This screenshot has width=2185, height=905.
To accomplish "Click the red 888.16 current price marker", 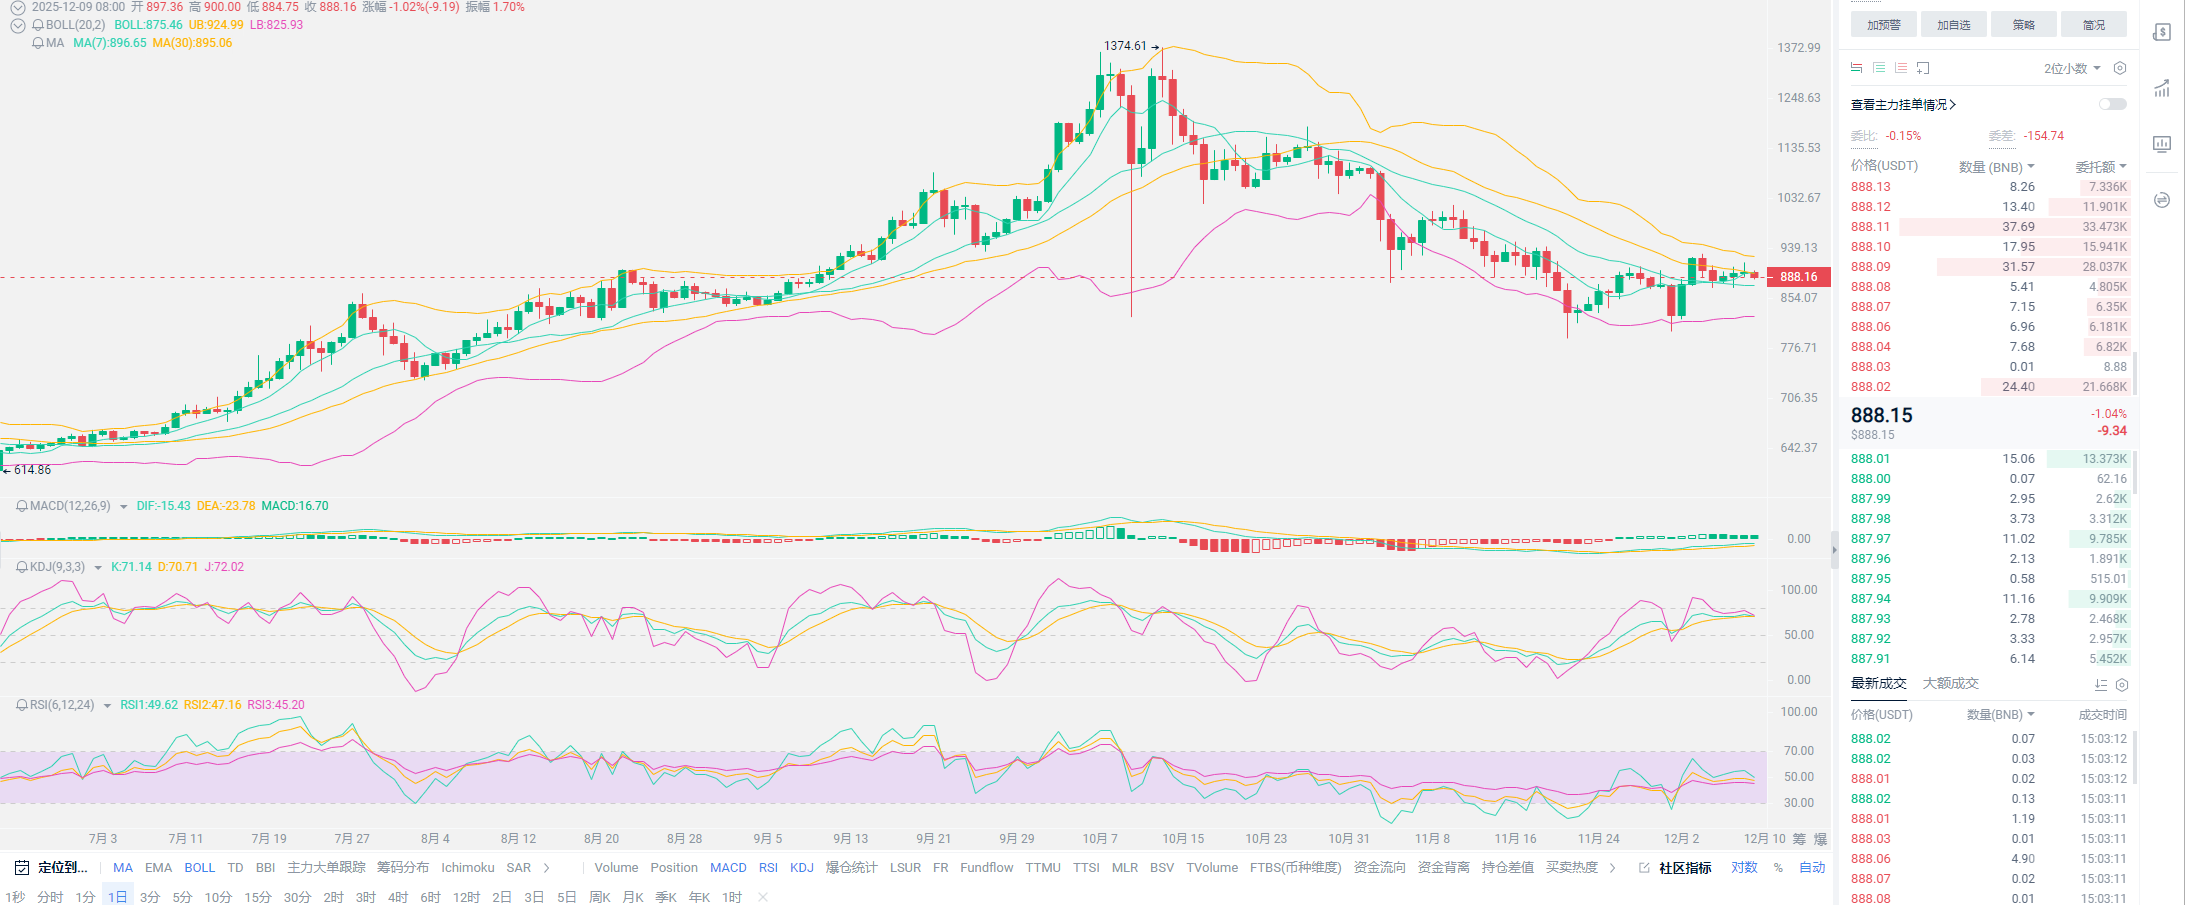I will [x=1798, y=277].
